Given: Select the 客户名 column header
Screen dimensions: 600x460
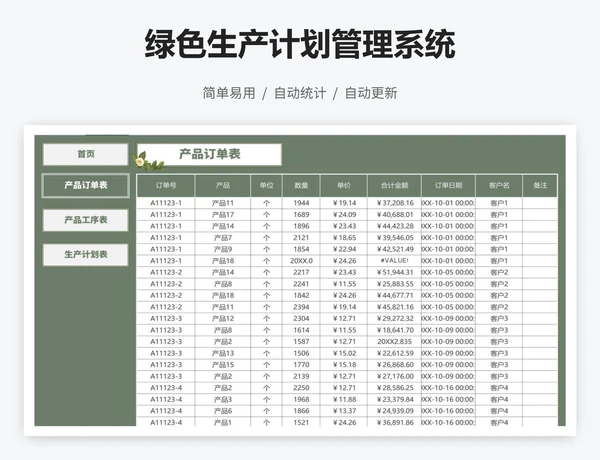Looking at the screenshot, I should click(499, 186).
